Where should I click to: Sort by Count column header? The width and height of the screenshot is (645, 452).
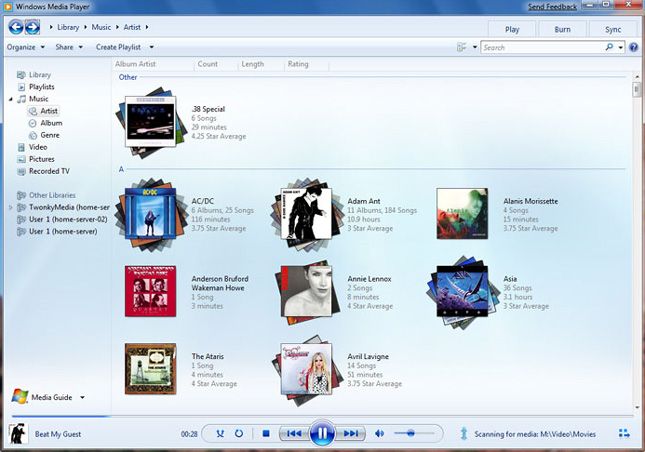point(207,64)
